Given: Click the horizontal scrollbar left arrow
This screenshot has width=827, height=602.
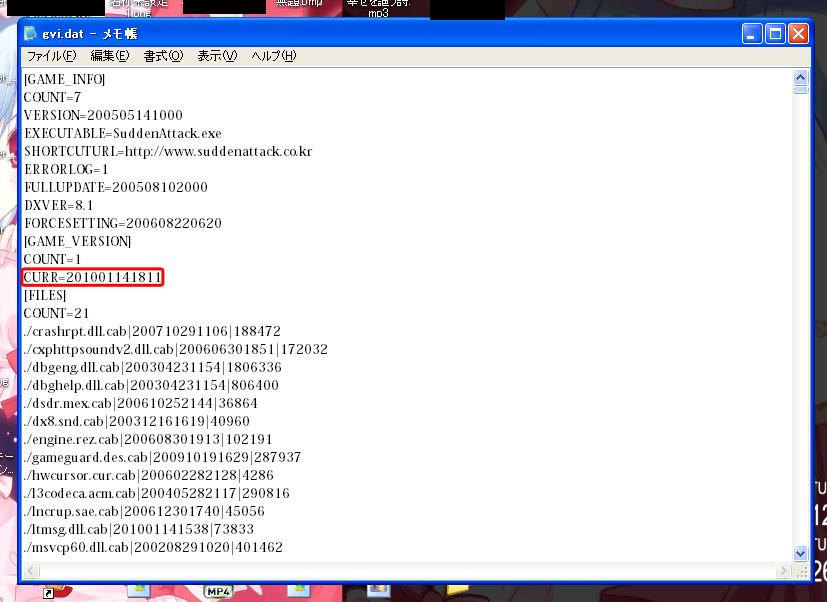Looking at the screenshot, I should tap(31, 570).
